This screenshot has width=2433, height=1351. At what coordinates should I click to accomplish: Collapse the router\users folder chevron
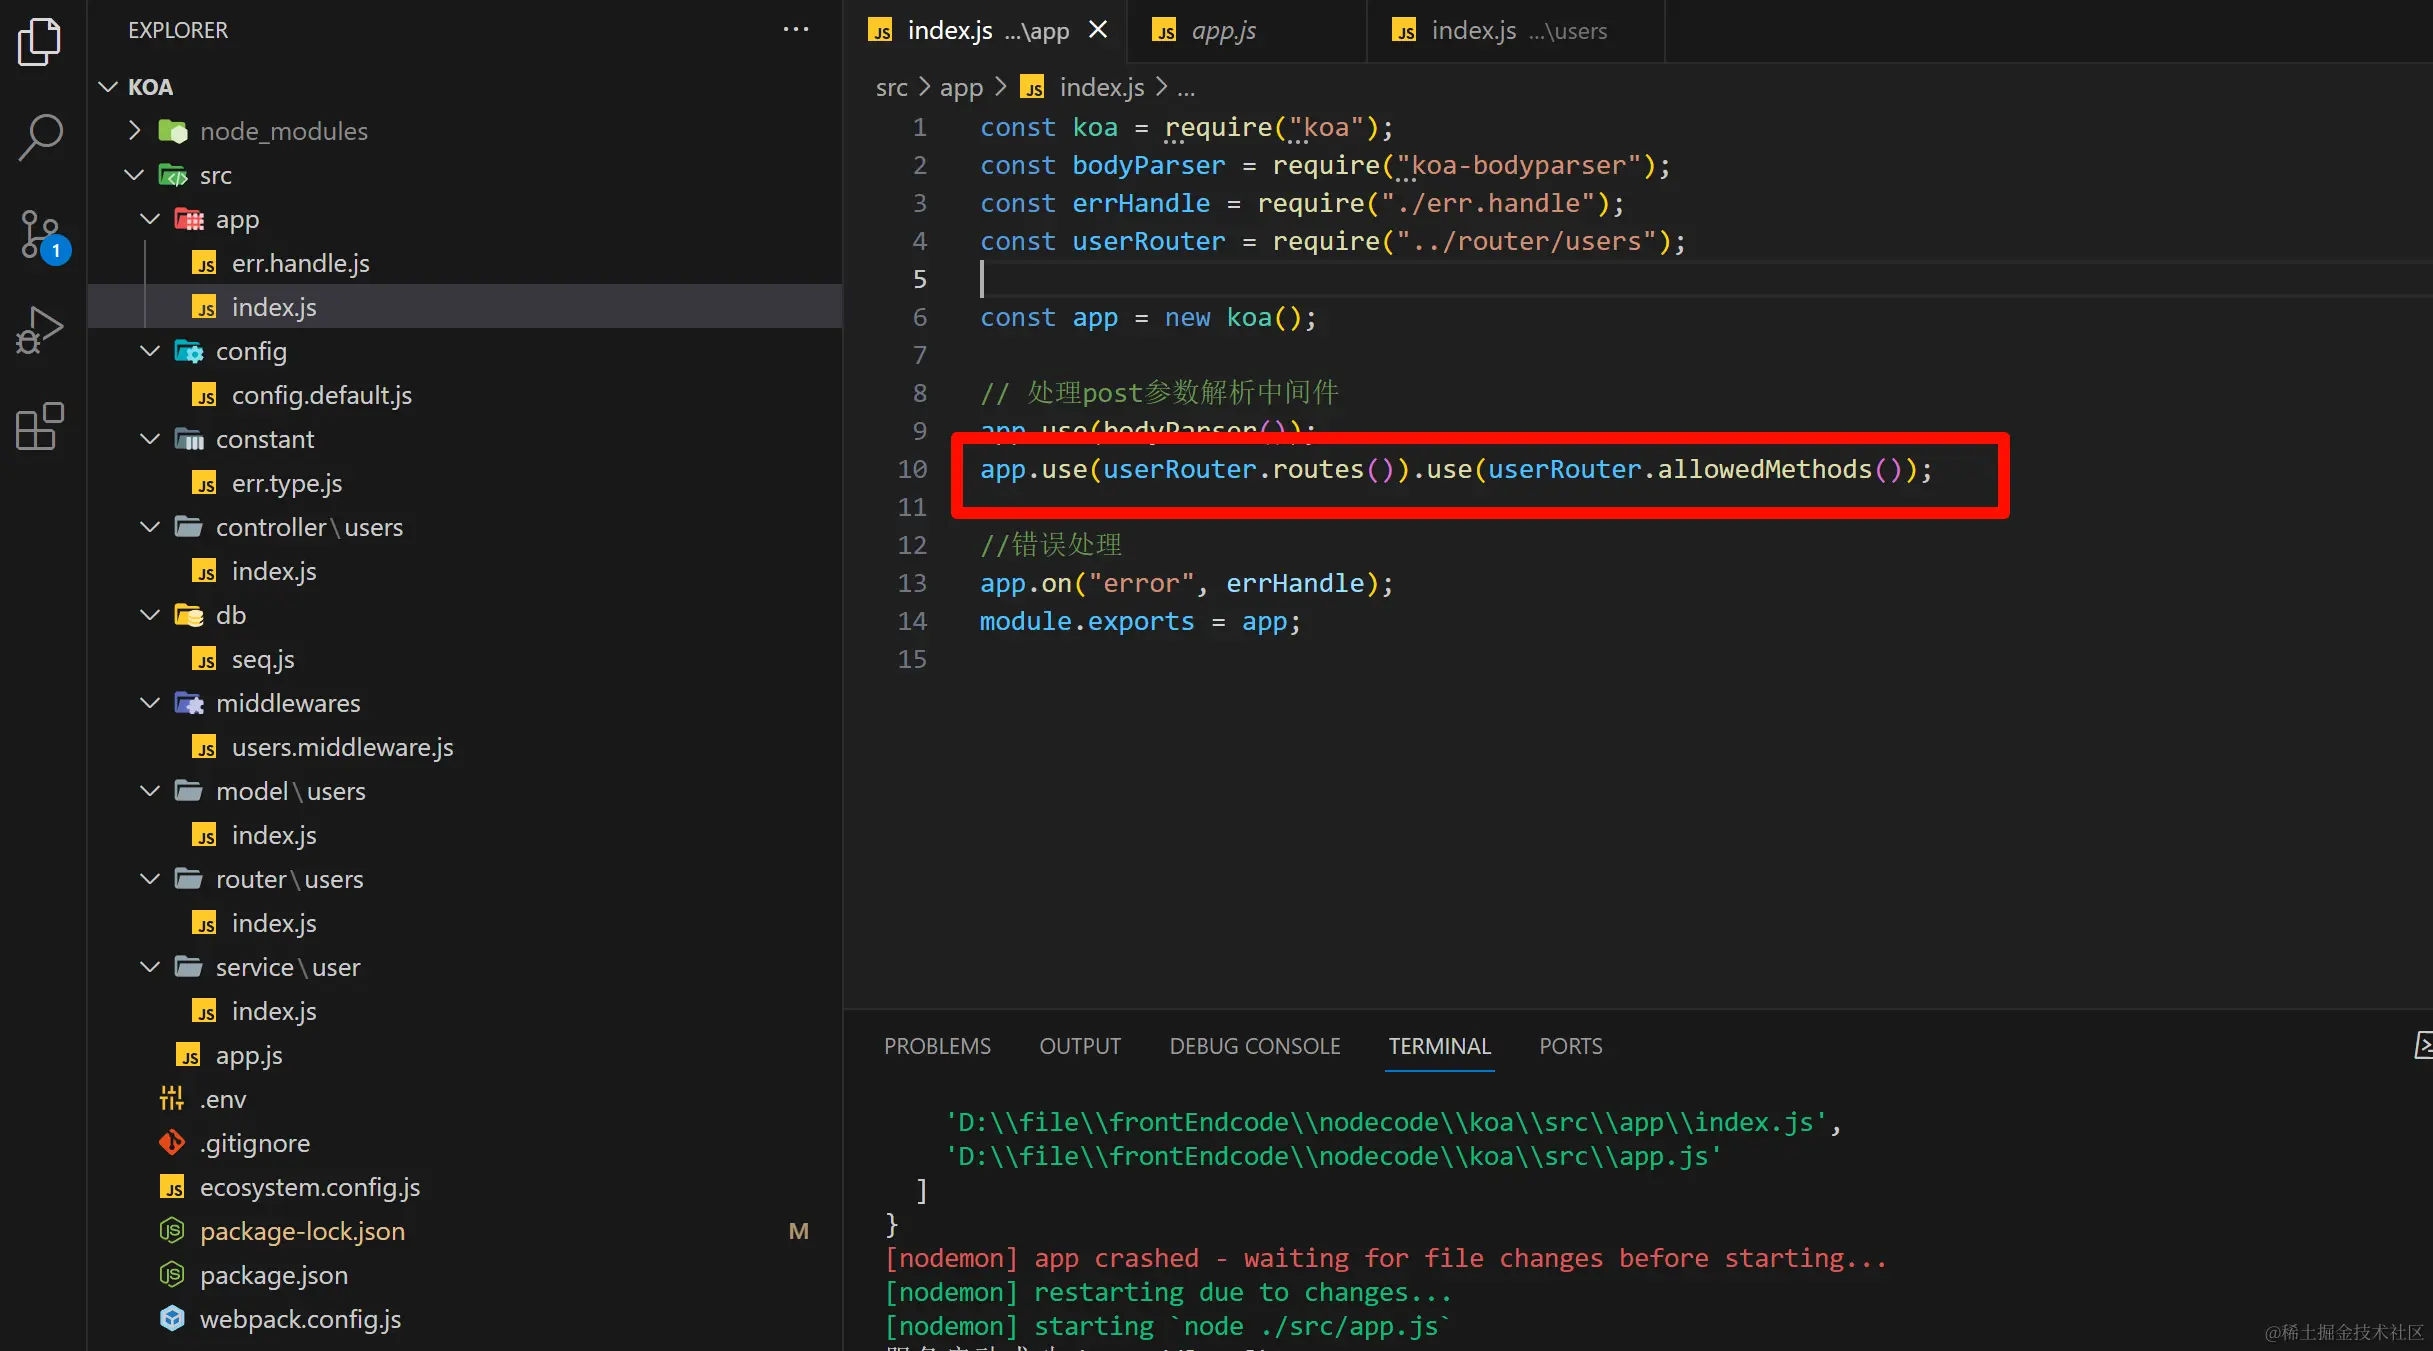click(x=150, y=879)
